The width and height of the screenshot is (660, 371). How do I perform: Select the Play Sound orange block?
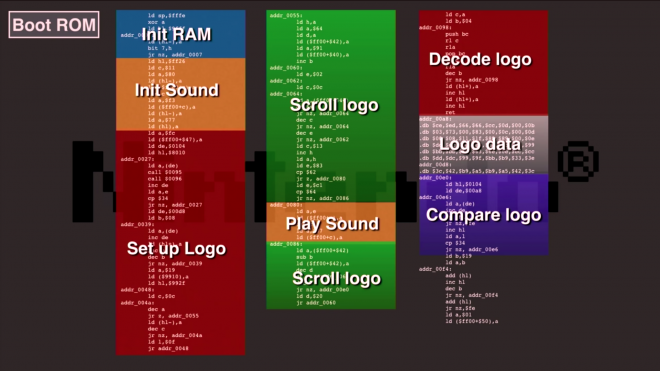pos(331,222)
